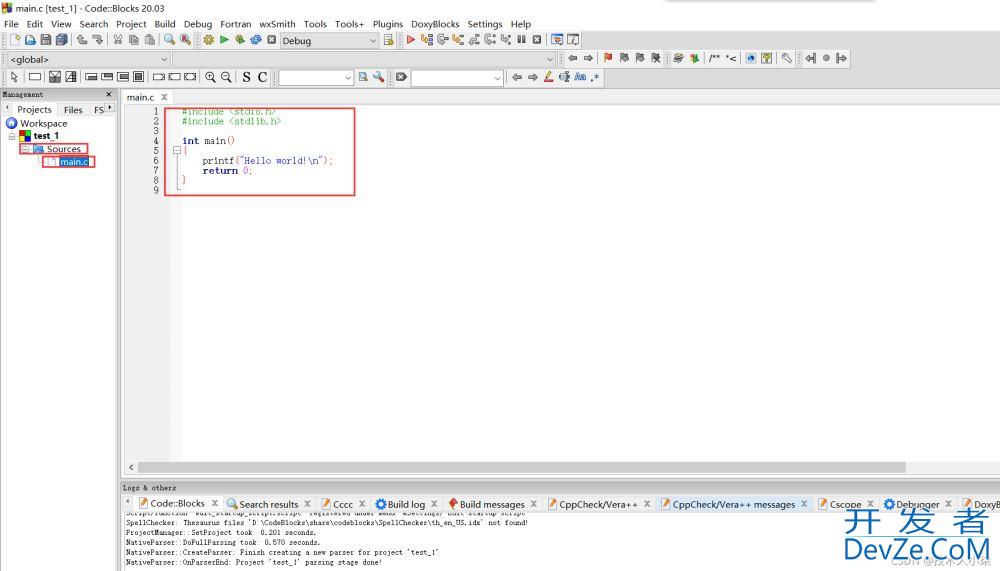Collapse the test_1 project node

(11, 136)
